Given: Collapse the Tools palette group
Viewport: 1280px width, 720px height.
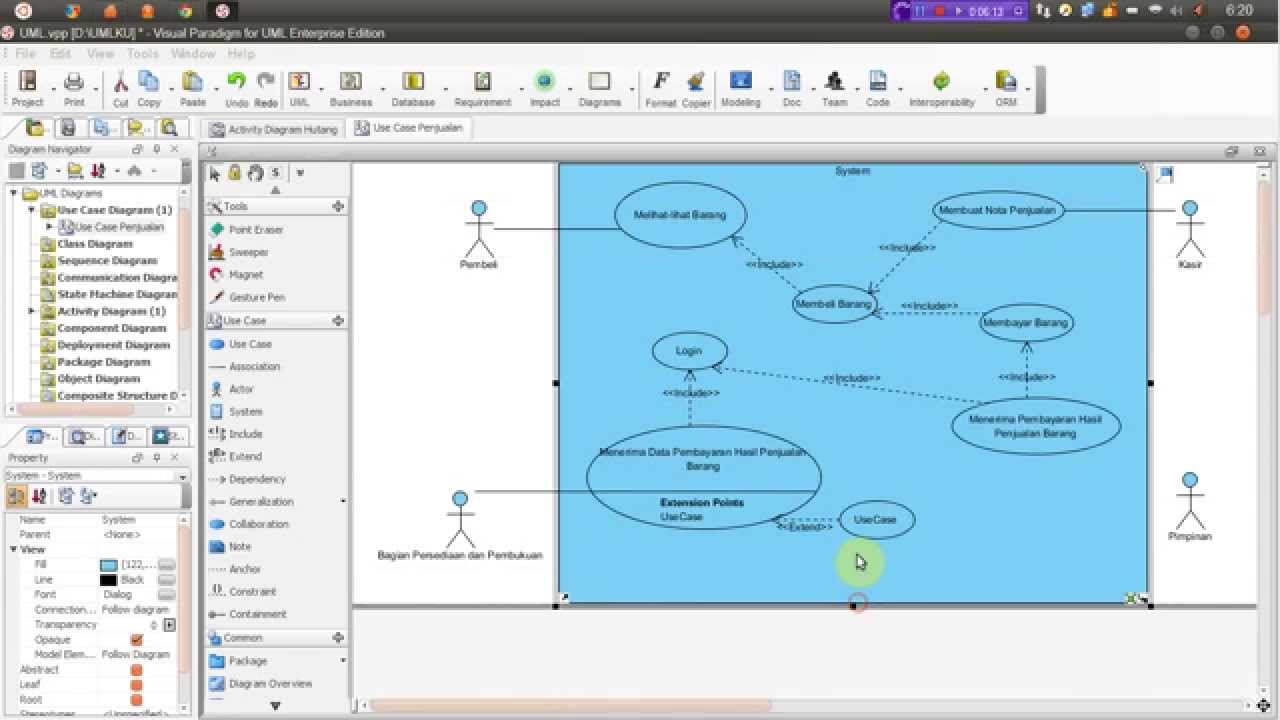Looking at the screenshot, I should tap(338, 206).
